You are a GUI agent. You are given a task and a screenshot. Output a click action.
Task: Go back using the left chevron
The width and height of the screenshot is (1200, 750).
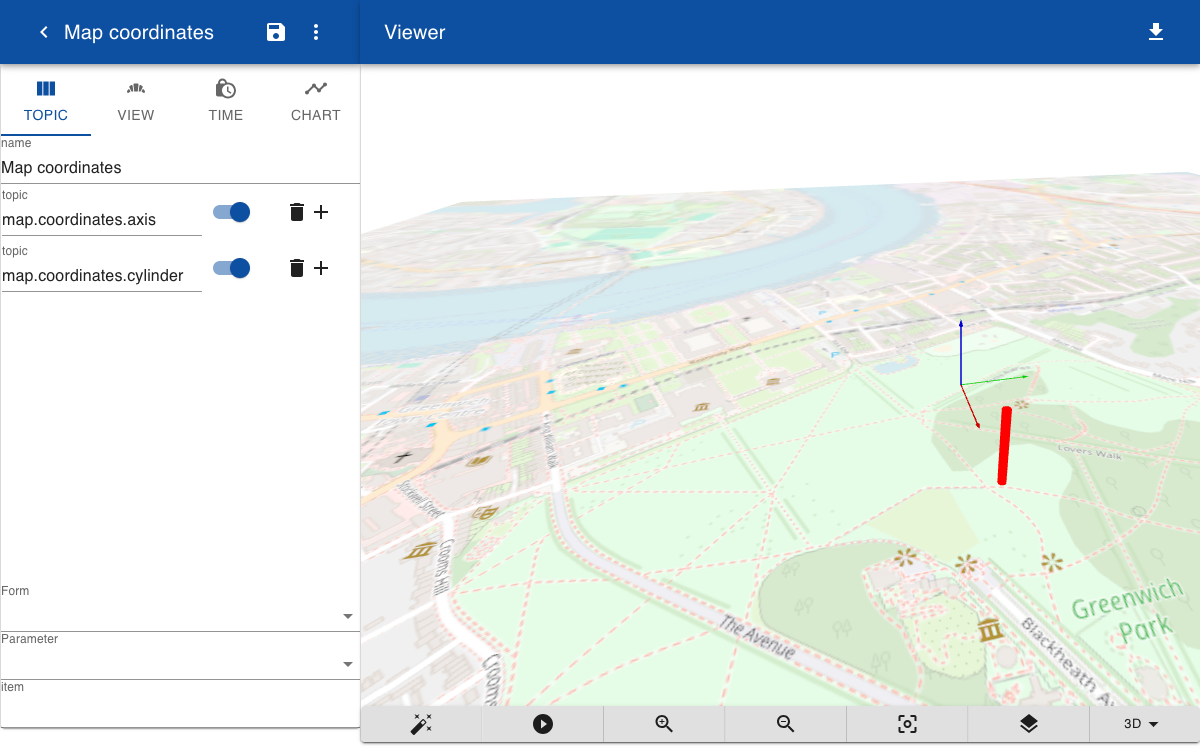(x=44, y=32)
